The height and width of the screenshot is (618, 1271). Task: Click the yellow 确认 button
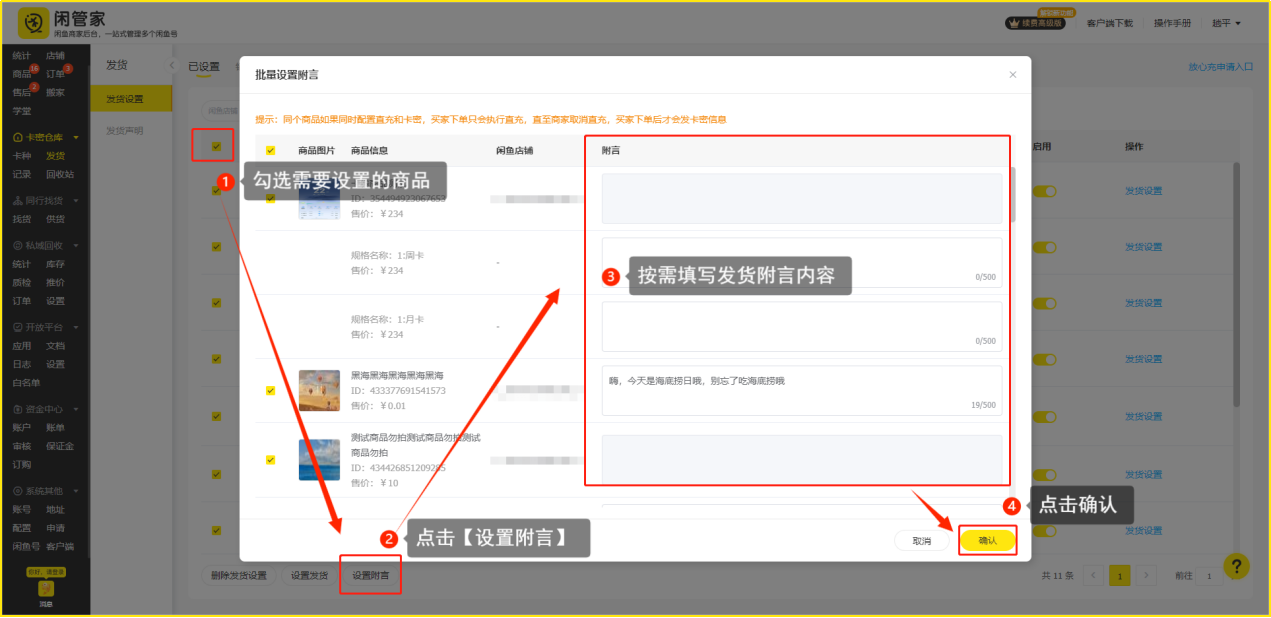click(x=987, y=541)
